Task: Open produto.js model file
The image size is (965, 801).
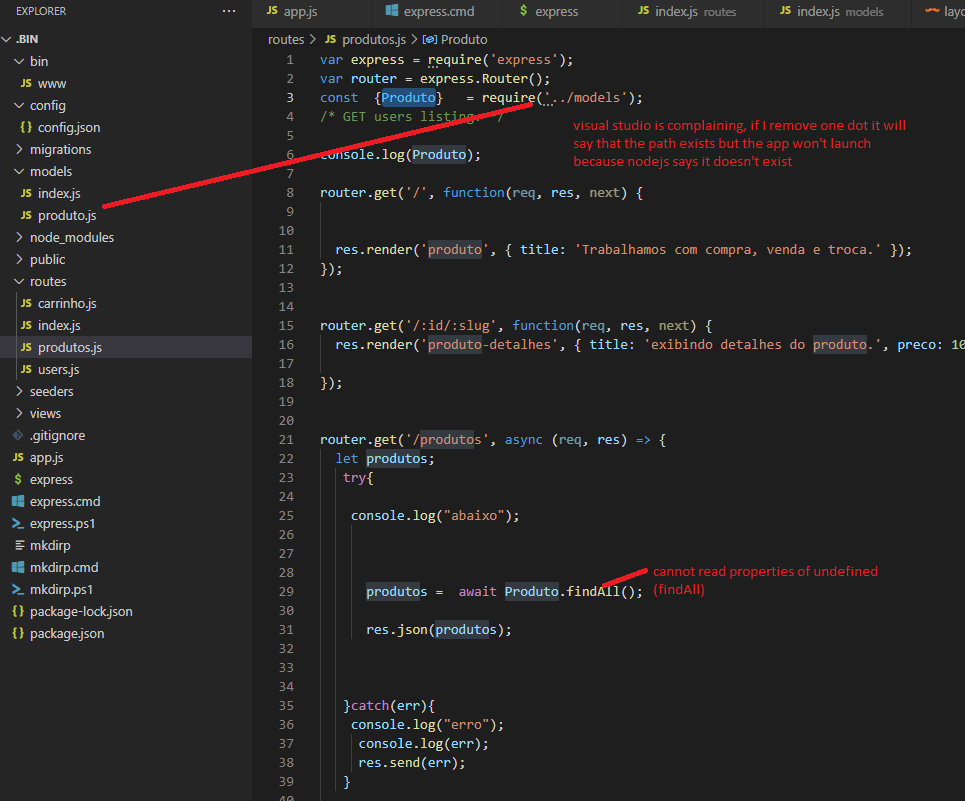Action: [x=67, y=216]
